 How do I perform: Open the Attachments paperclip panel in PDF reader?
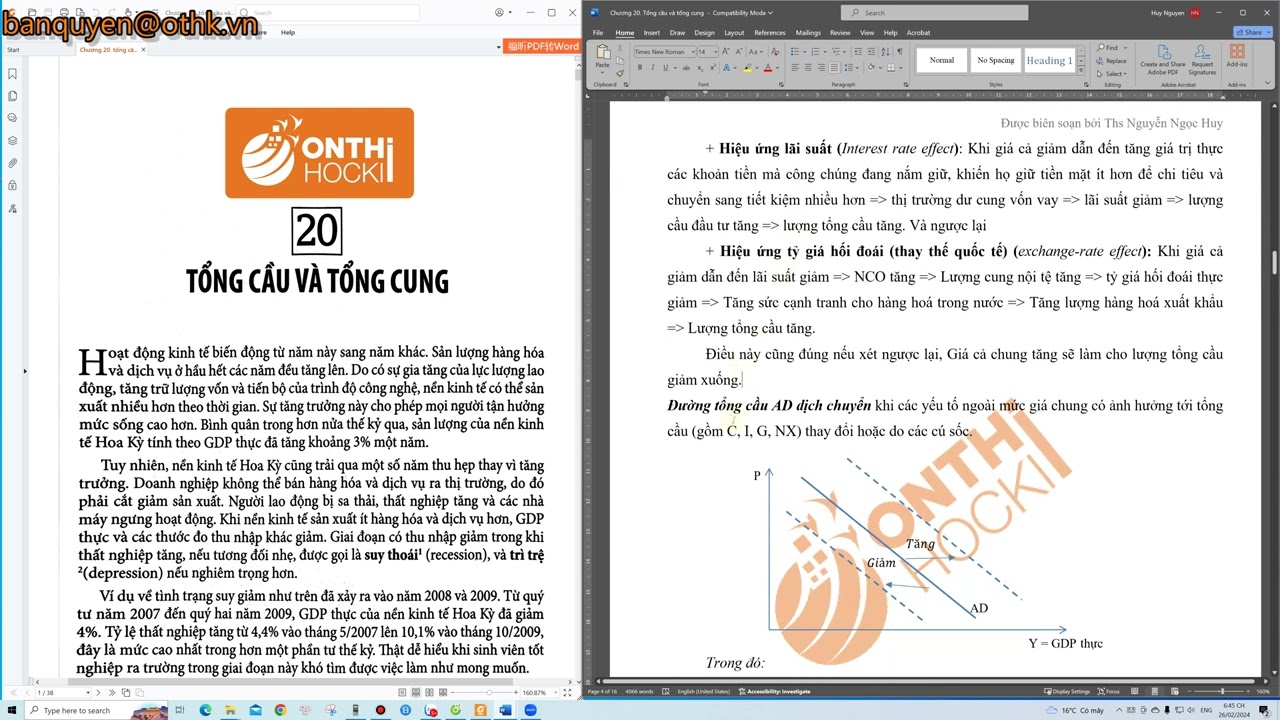click(13, 163)
